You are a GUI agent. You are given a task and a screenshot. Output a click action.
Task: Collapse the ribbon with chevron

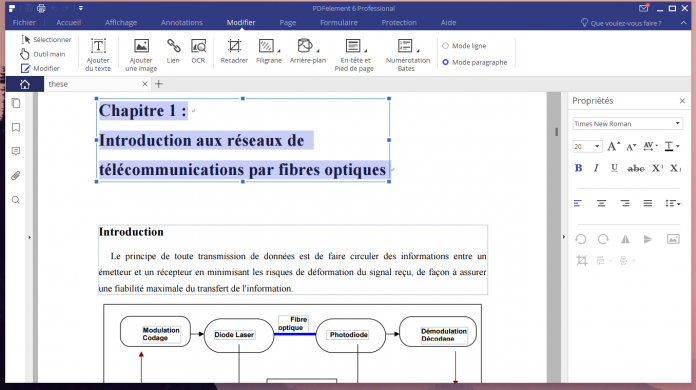coord(683,23)
